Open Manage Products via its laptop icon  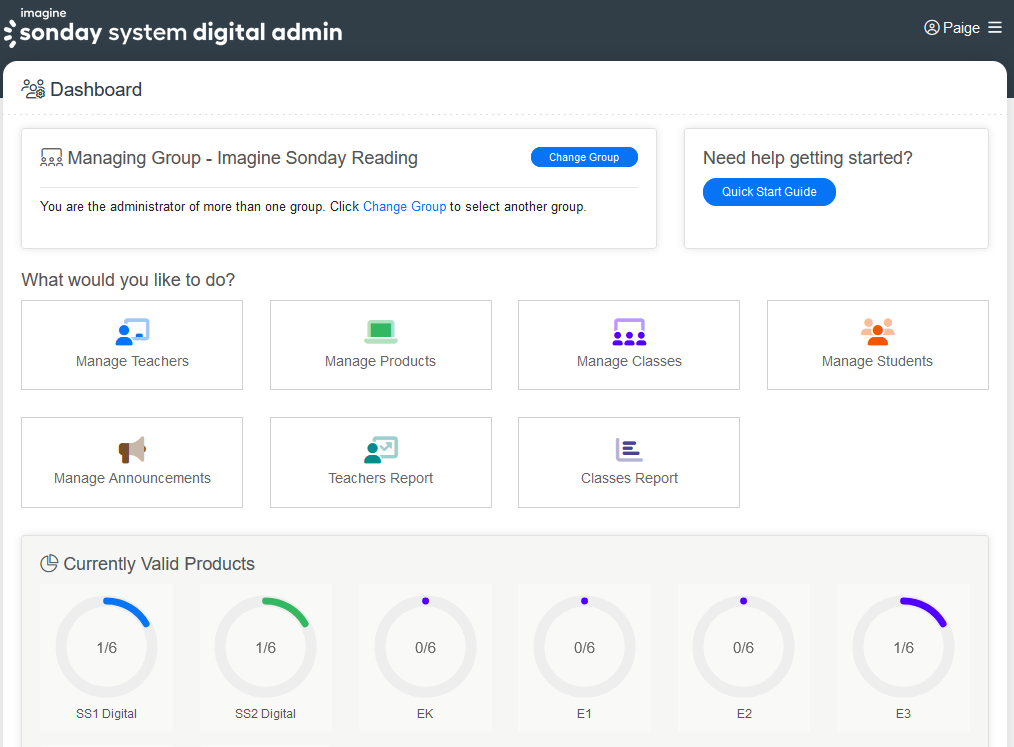(x=380, y=332)
